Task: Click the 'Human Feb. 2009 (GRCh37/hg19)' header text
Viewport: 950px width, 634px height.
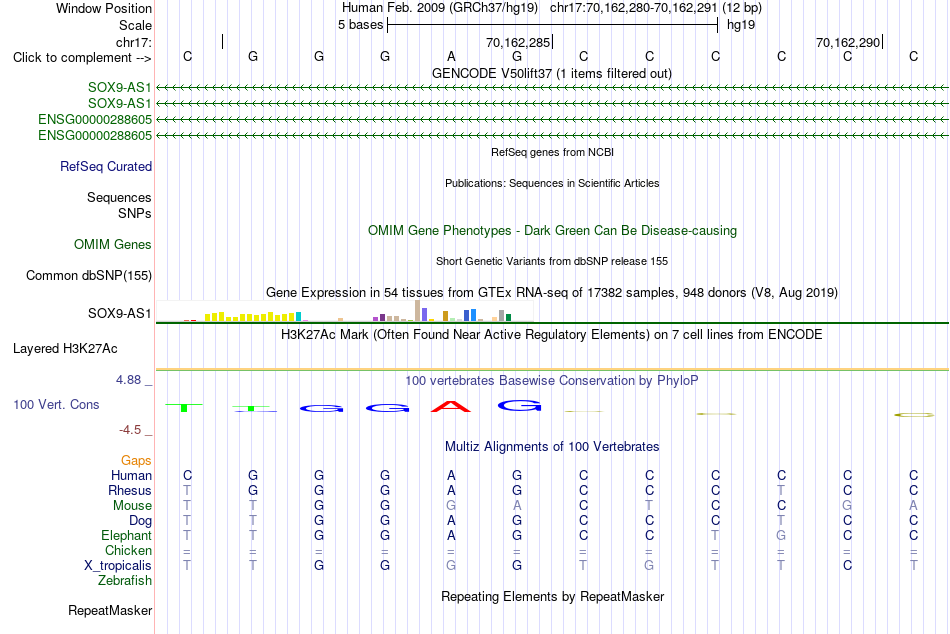Action: click(440, 8)
